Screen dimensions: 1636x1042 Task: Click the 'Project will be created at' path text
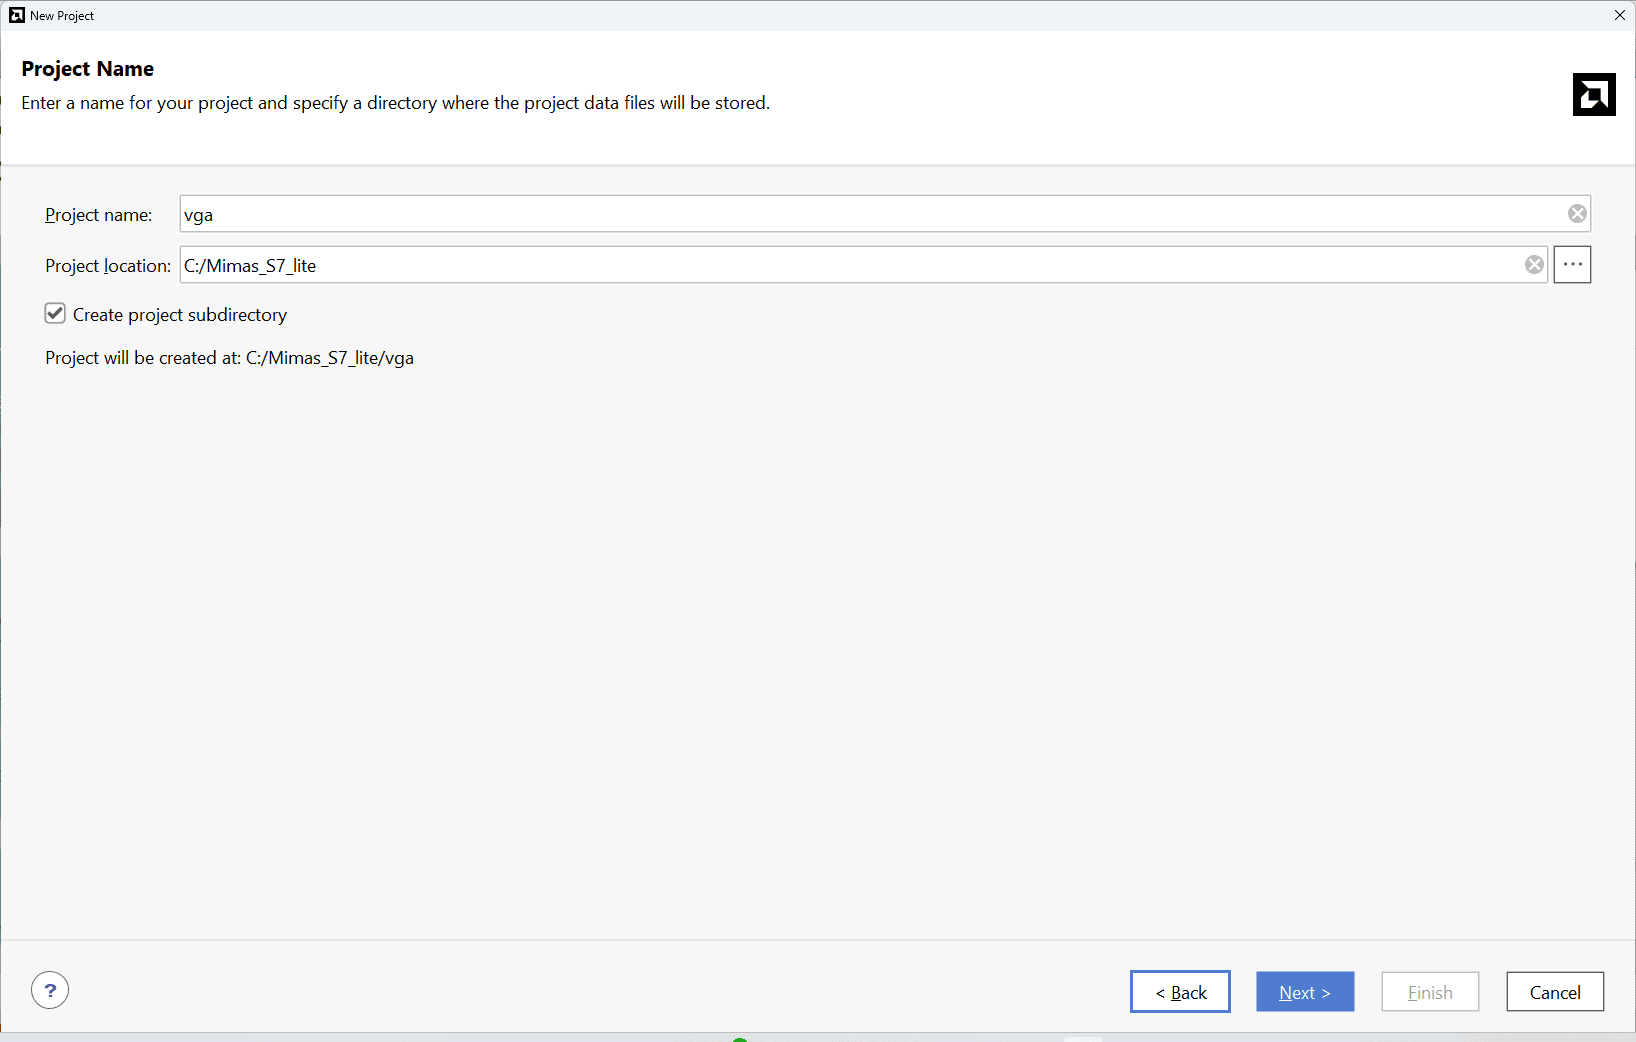[x=229, y=358]
